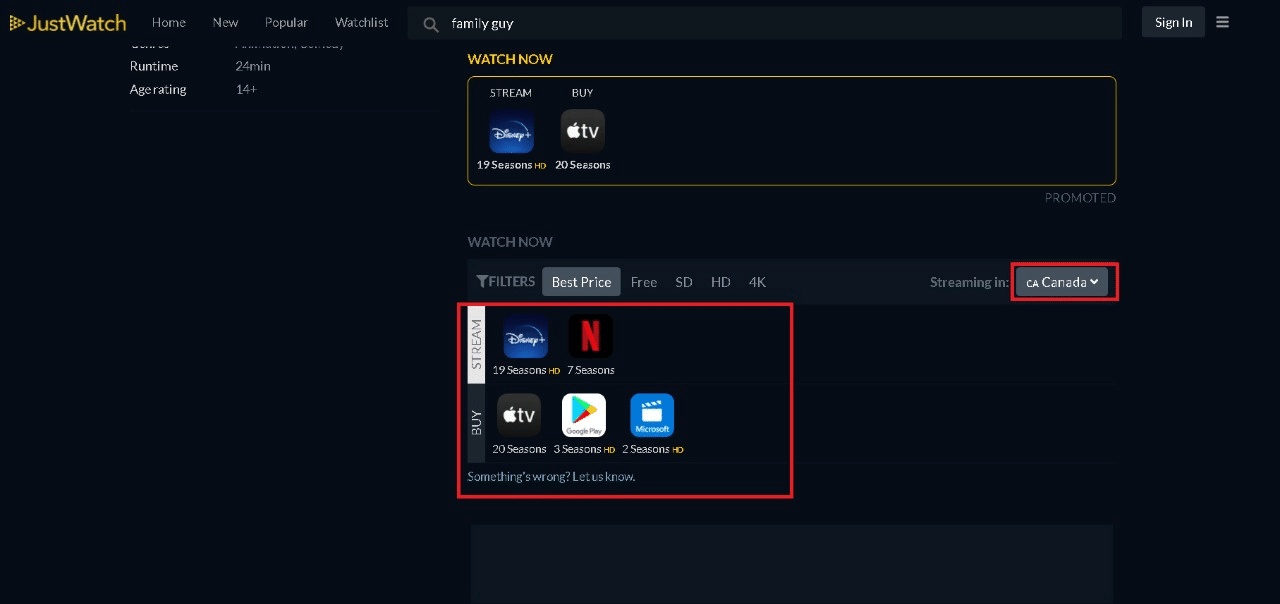Toggle the Best Price filter

point(581,282)
